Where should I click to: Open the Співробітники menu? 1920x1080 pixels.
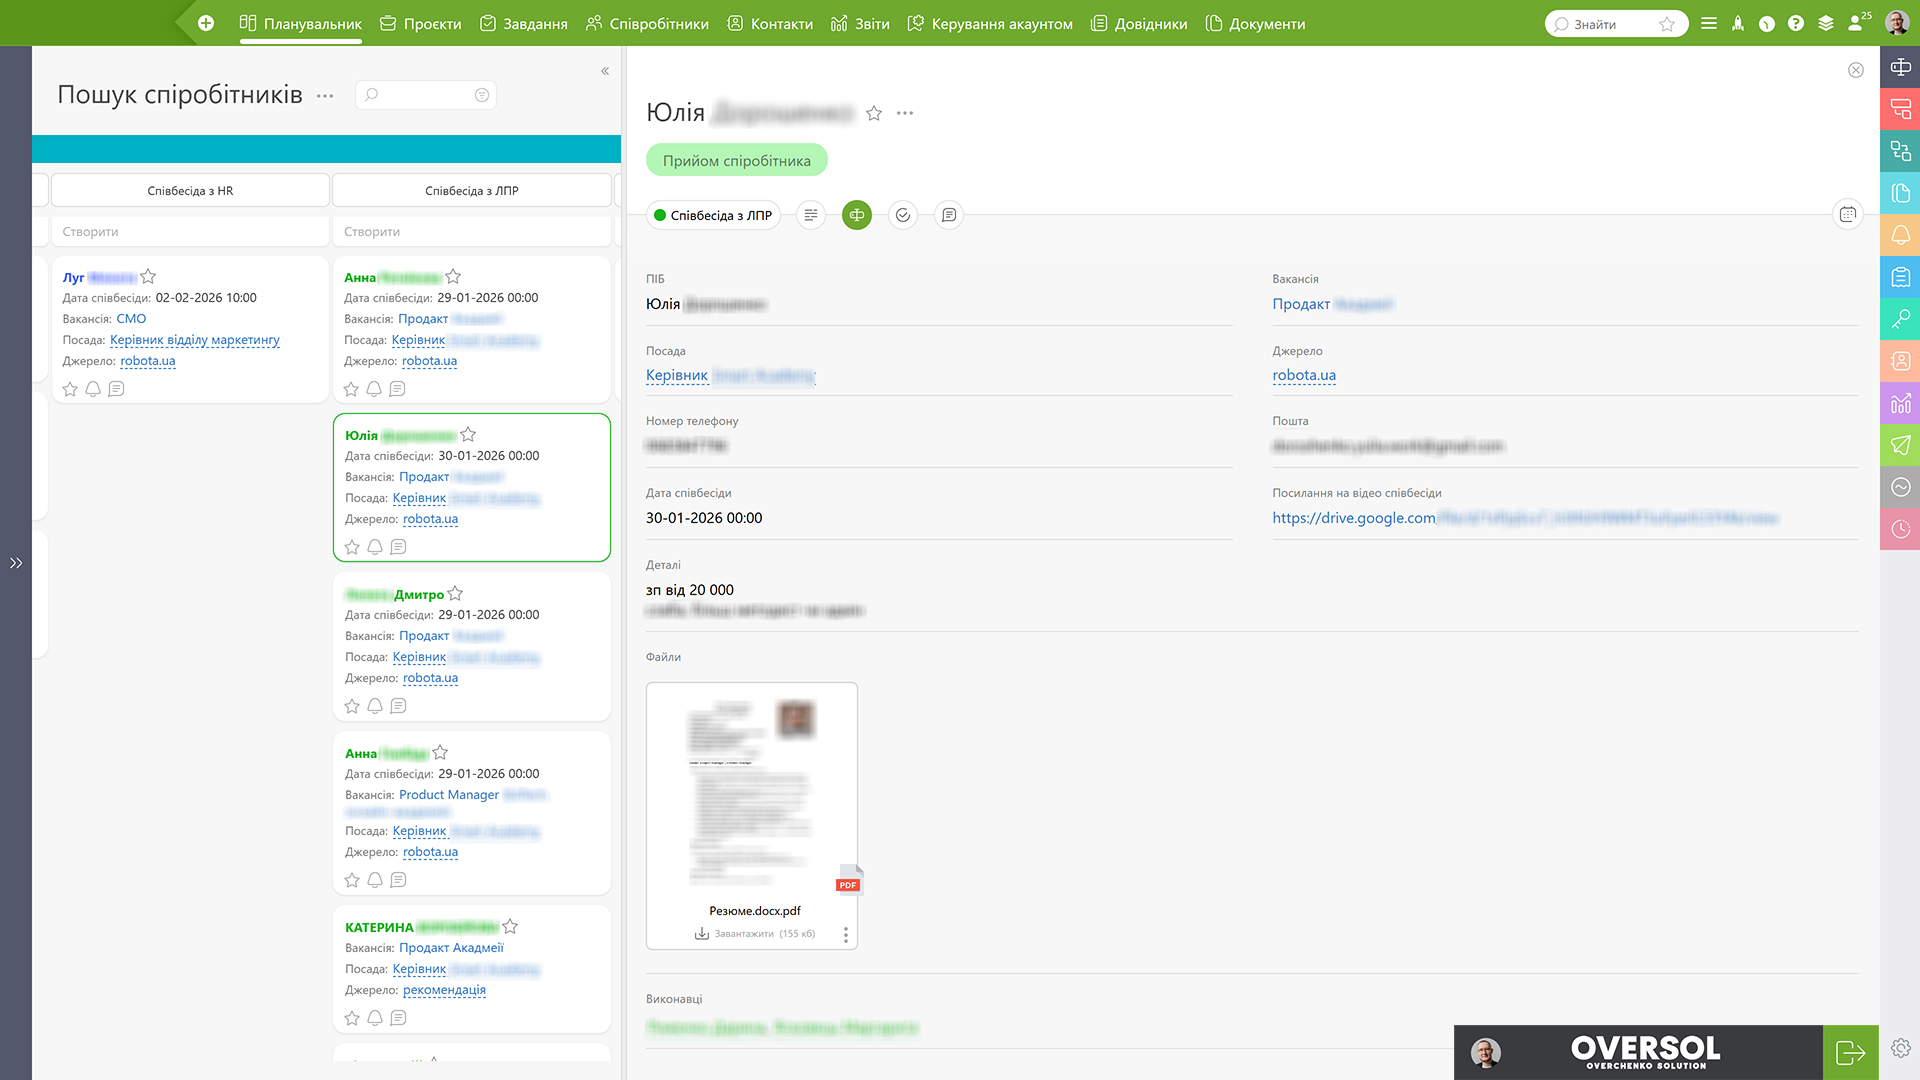(647, 23)
